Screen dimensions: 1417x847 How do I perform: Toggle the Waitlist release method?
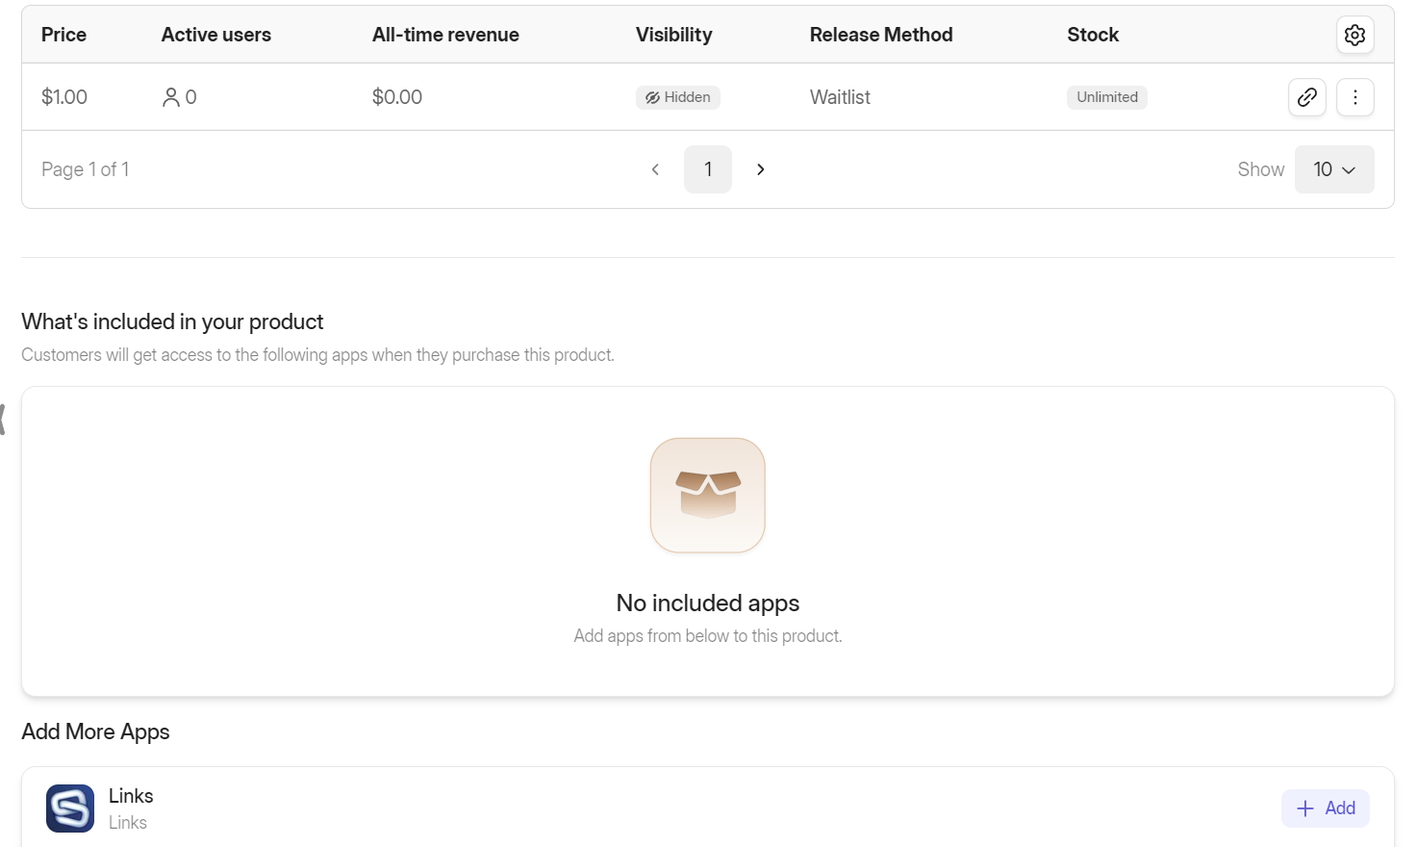click(839, 97)
